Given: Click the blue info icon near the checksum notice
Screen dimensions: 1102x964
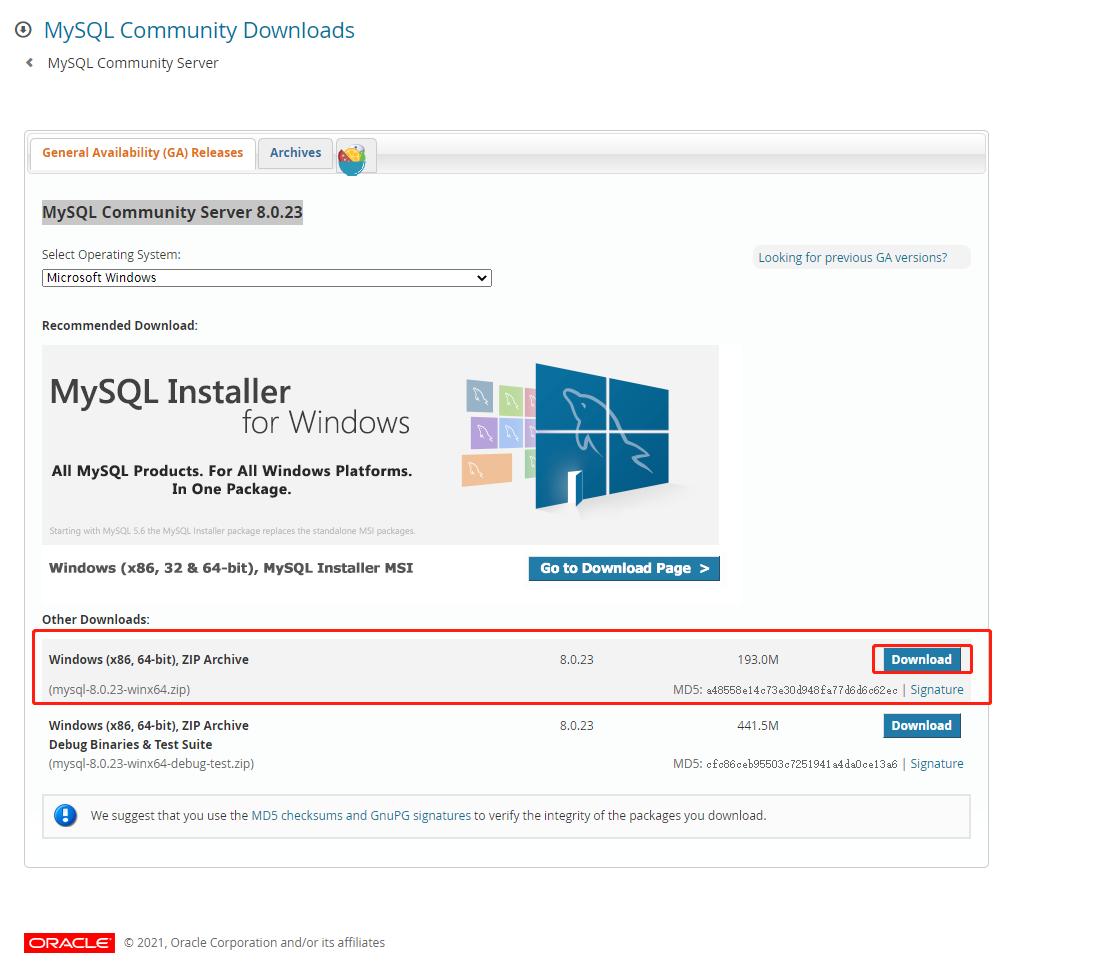Looking at the screenshot, I should [65, 815].
